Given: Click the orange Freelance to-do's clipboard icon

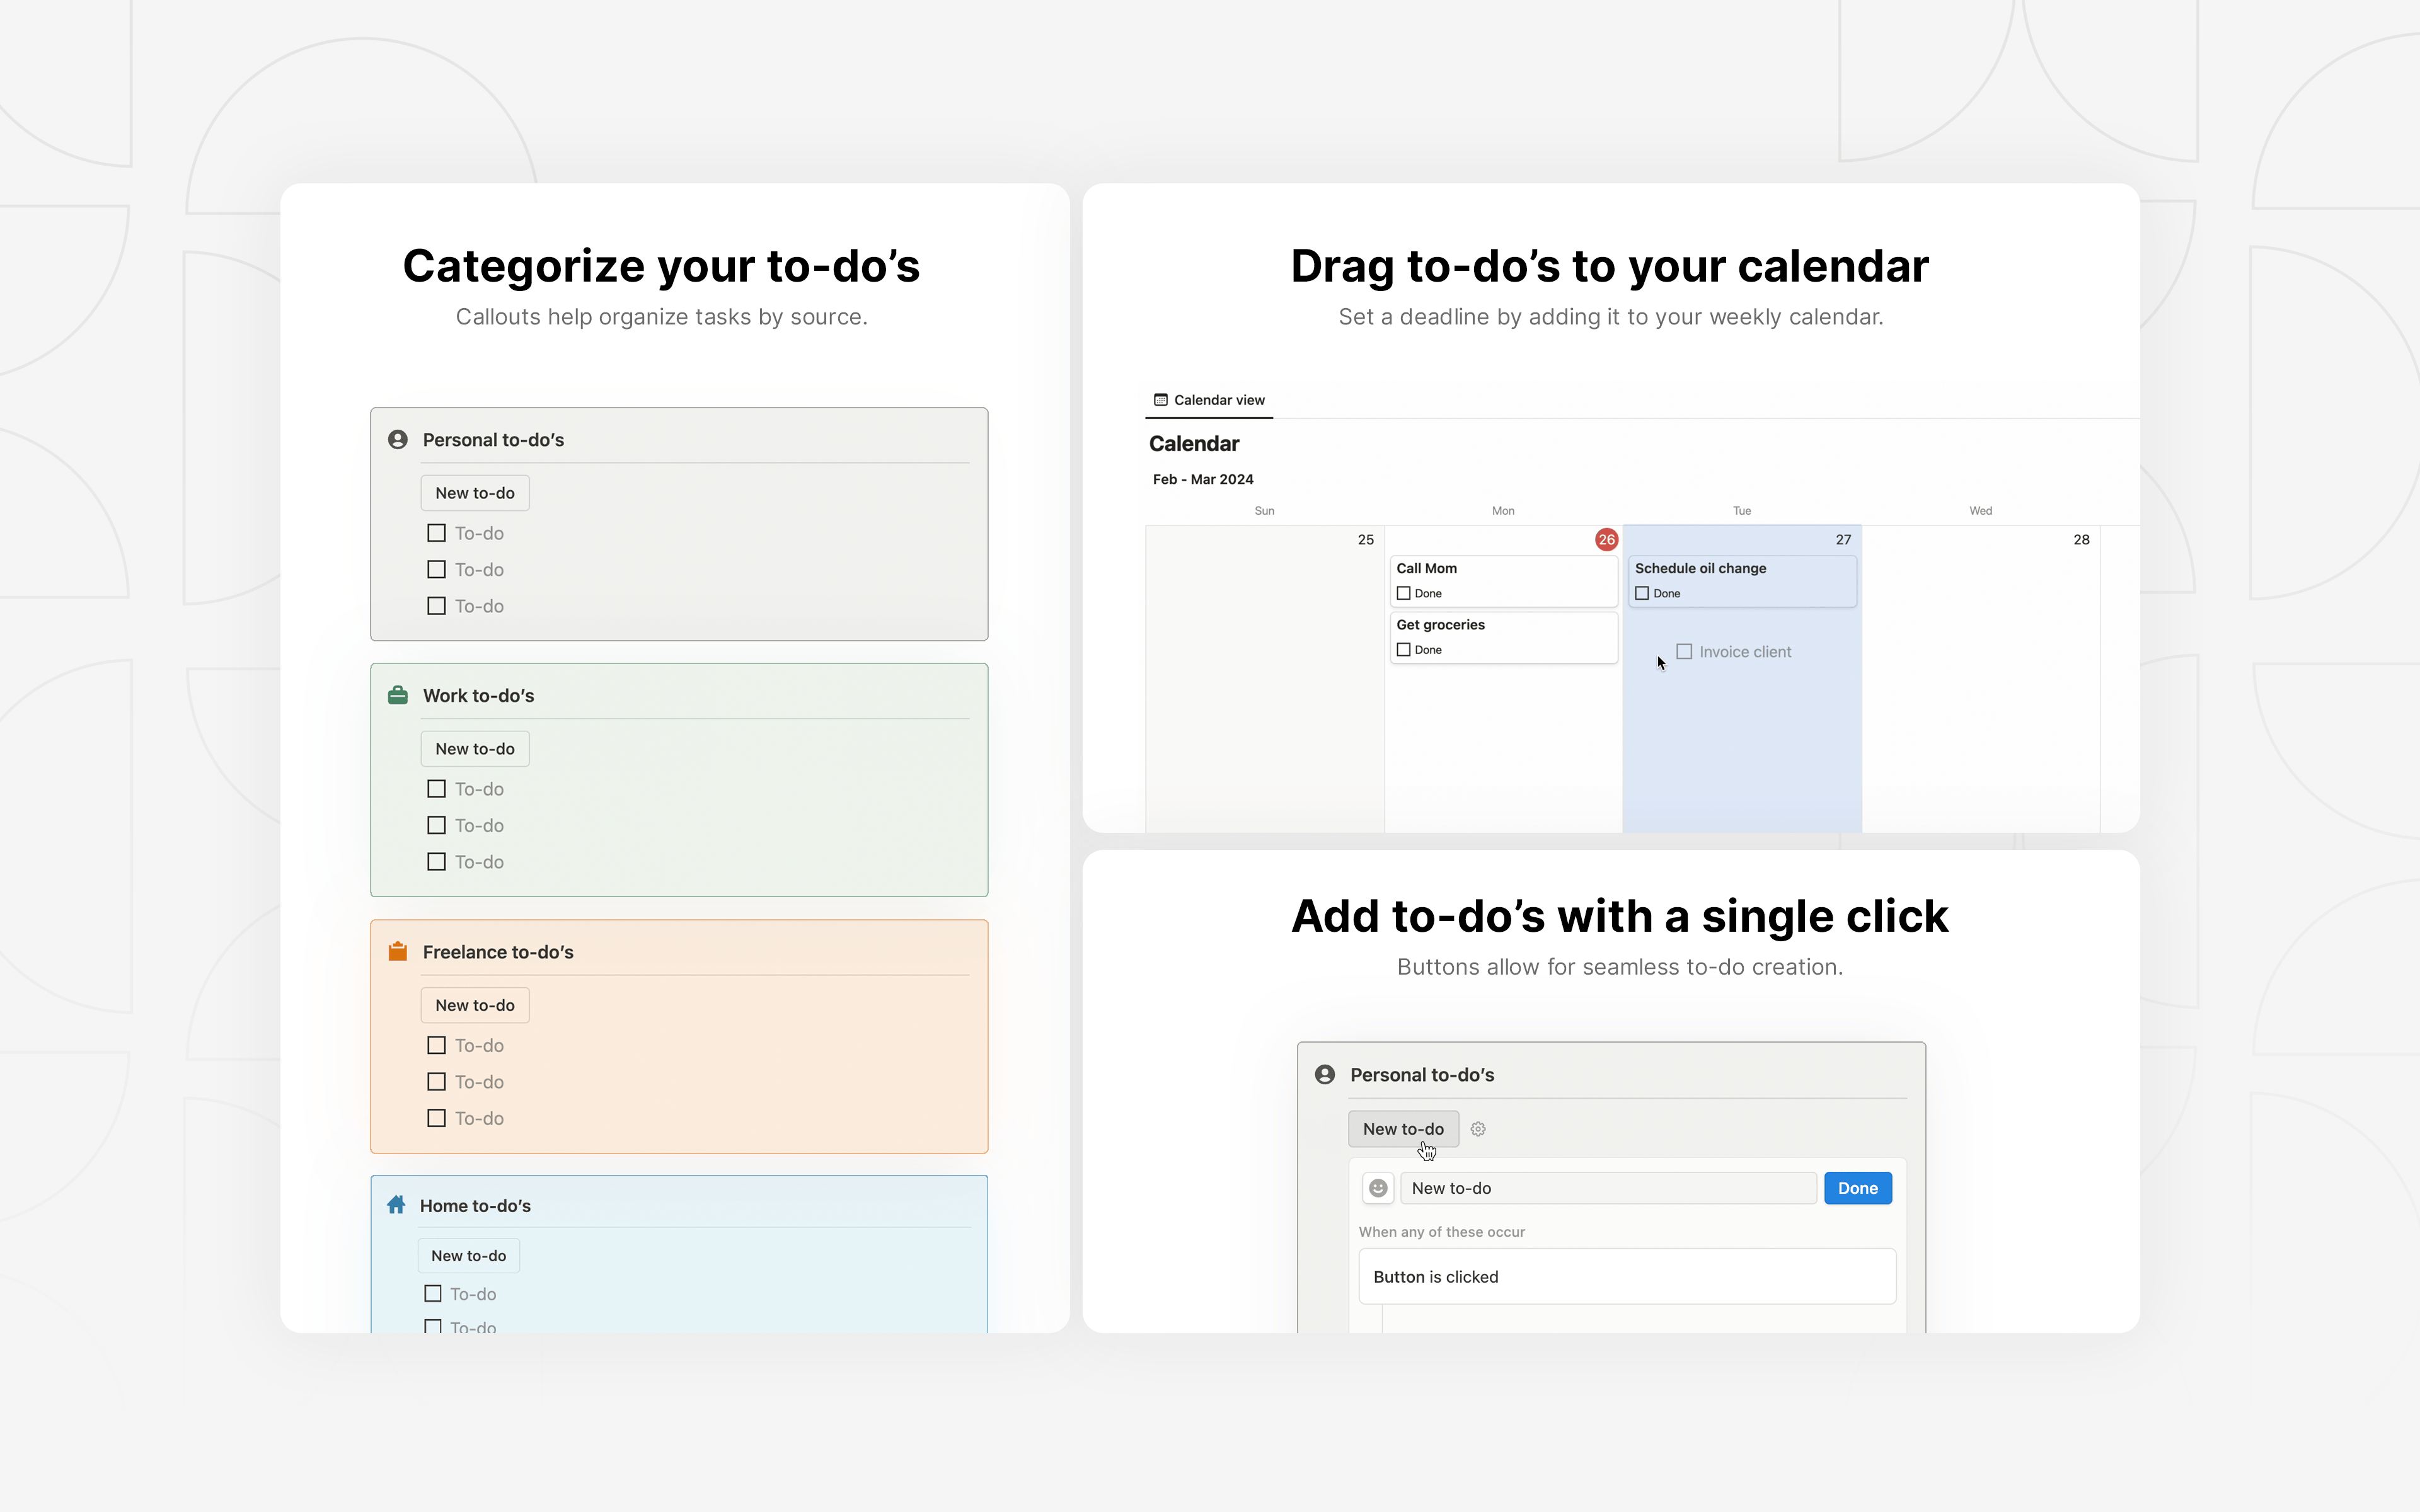Looking at the screenshot, I should click(398, 951).
